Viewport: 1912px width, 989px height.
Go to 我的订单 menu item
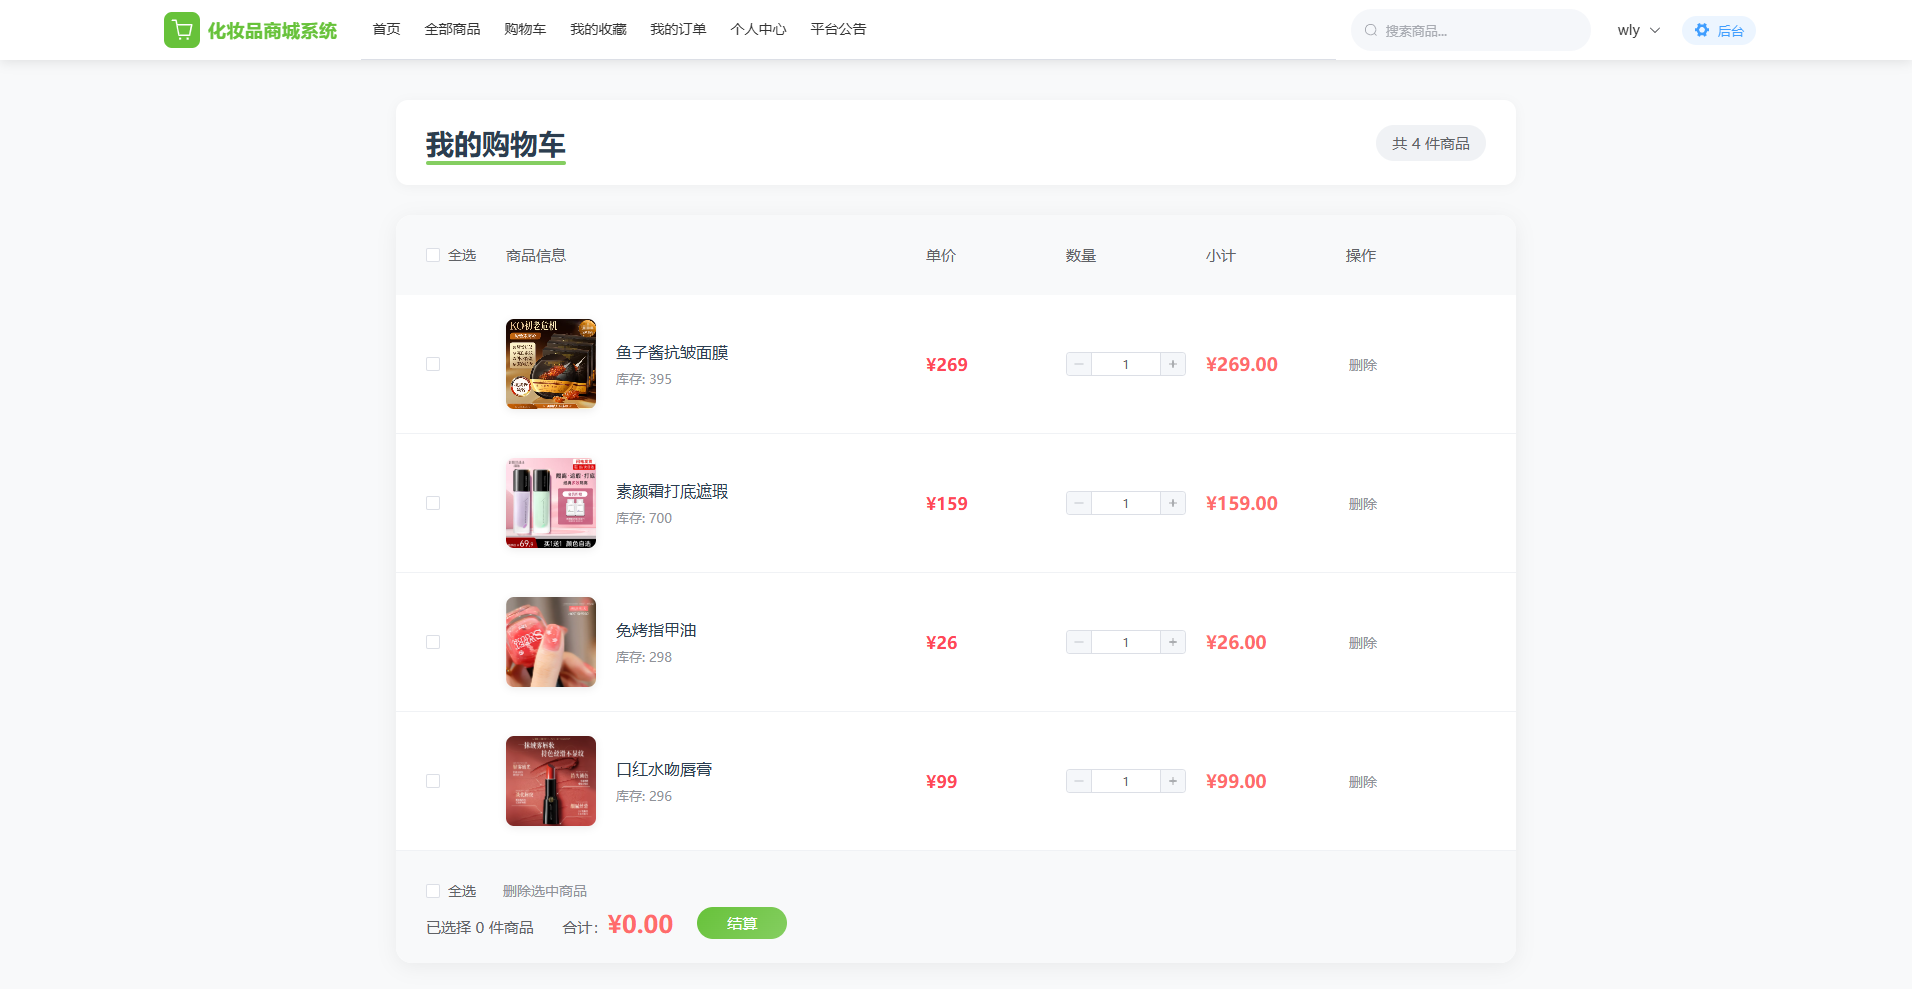click(x=678, y=29)
